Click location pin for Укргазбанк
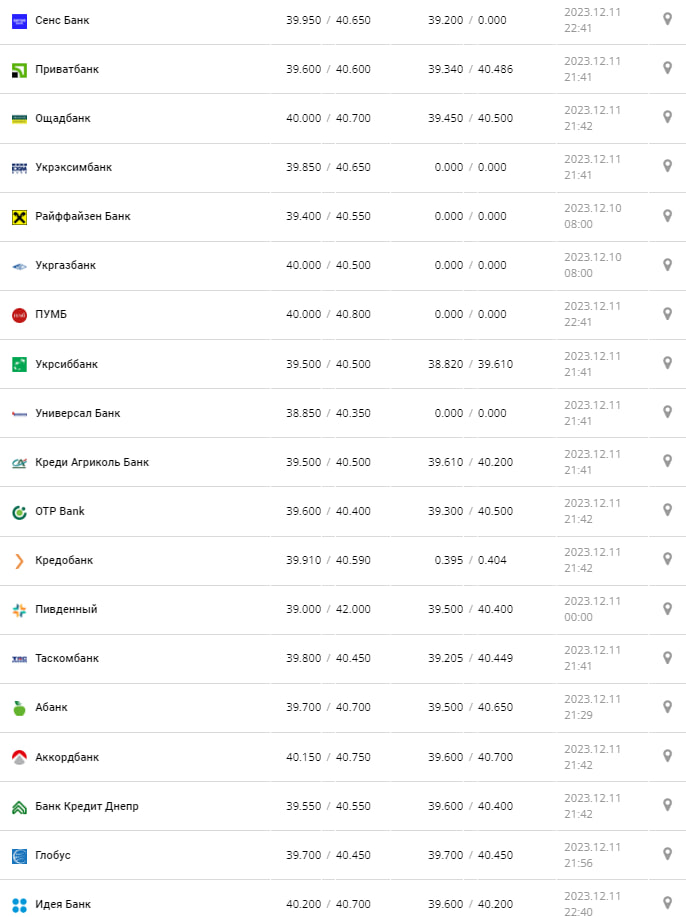This screenshot has width=686, height=917. pyautogui.click(x=667, y=264)
